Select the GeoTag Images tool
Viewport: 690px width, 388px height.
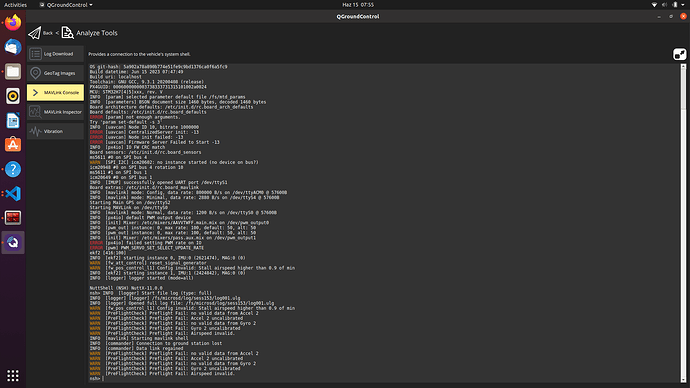pos(55,73)
